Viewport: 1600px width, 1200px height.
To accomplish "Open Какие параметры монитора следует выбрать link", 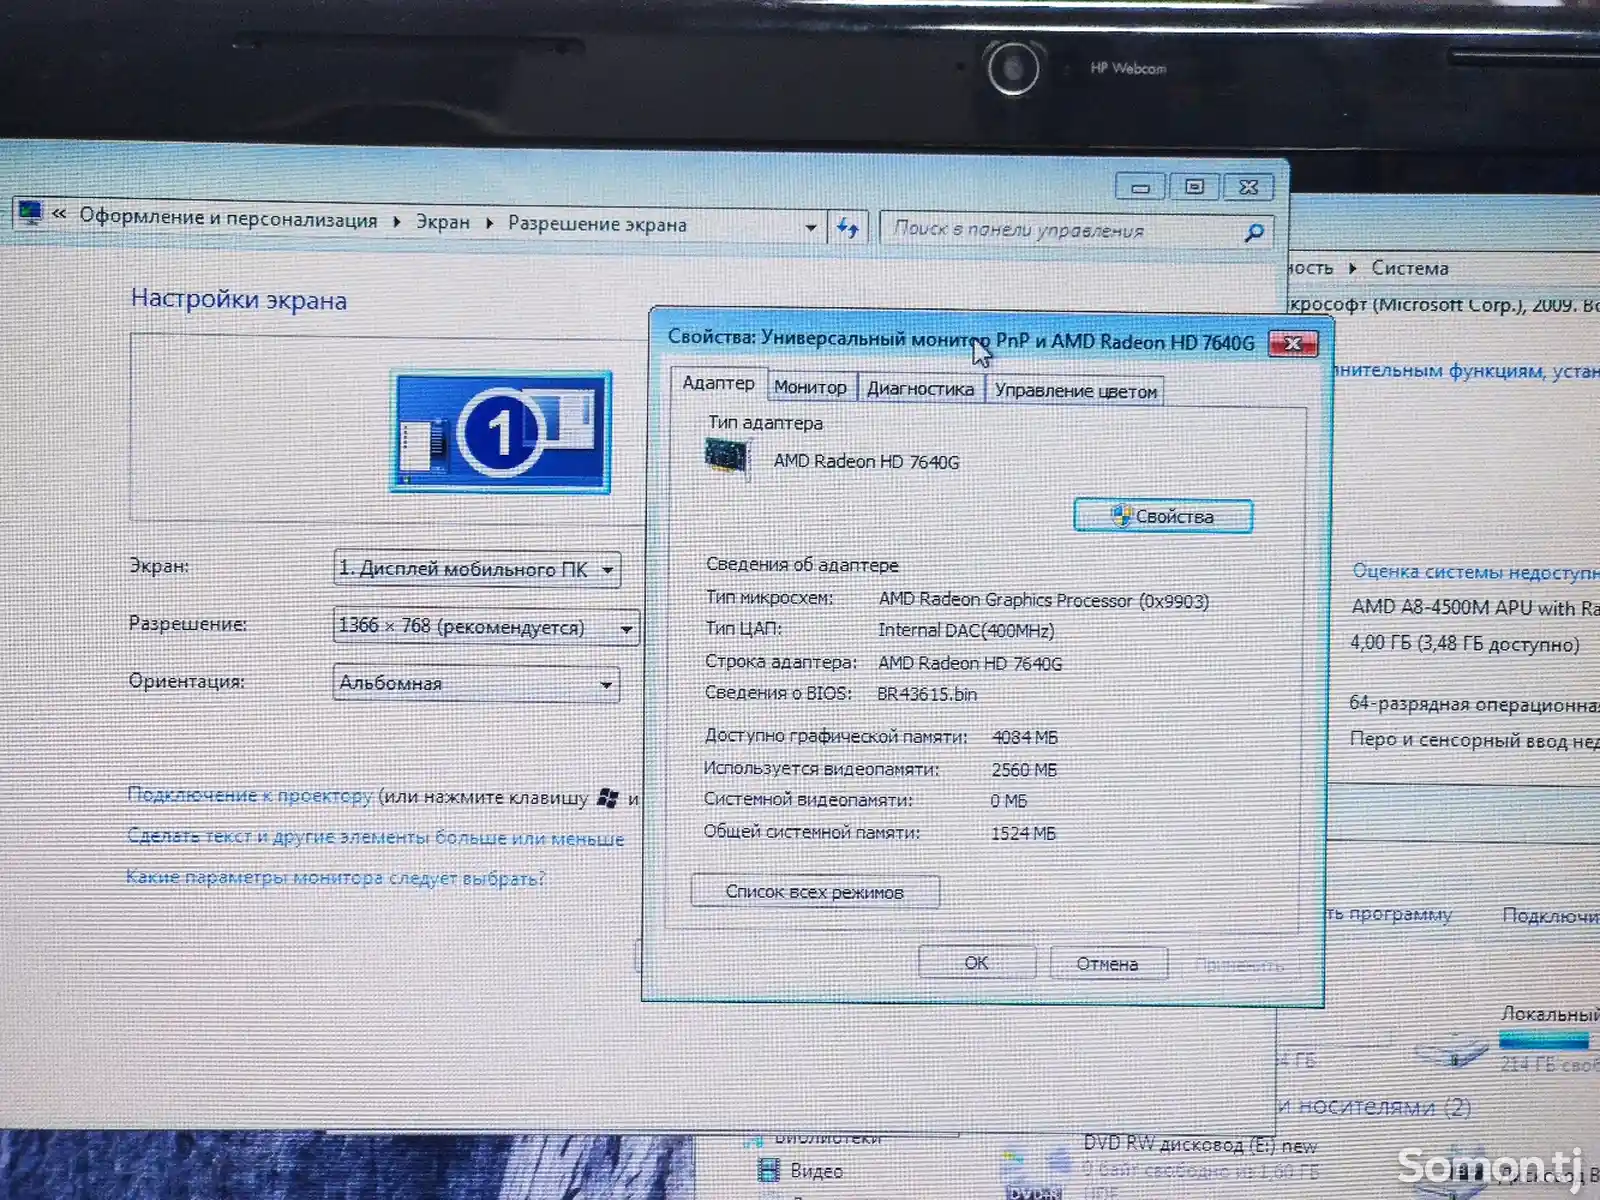I will point(336,878).
